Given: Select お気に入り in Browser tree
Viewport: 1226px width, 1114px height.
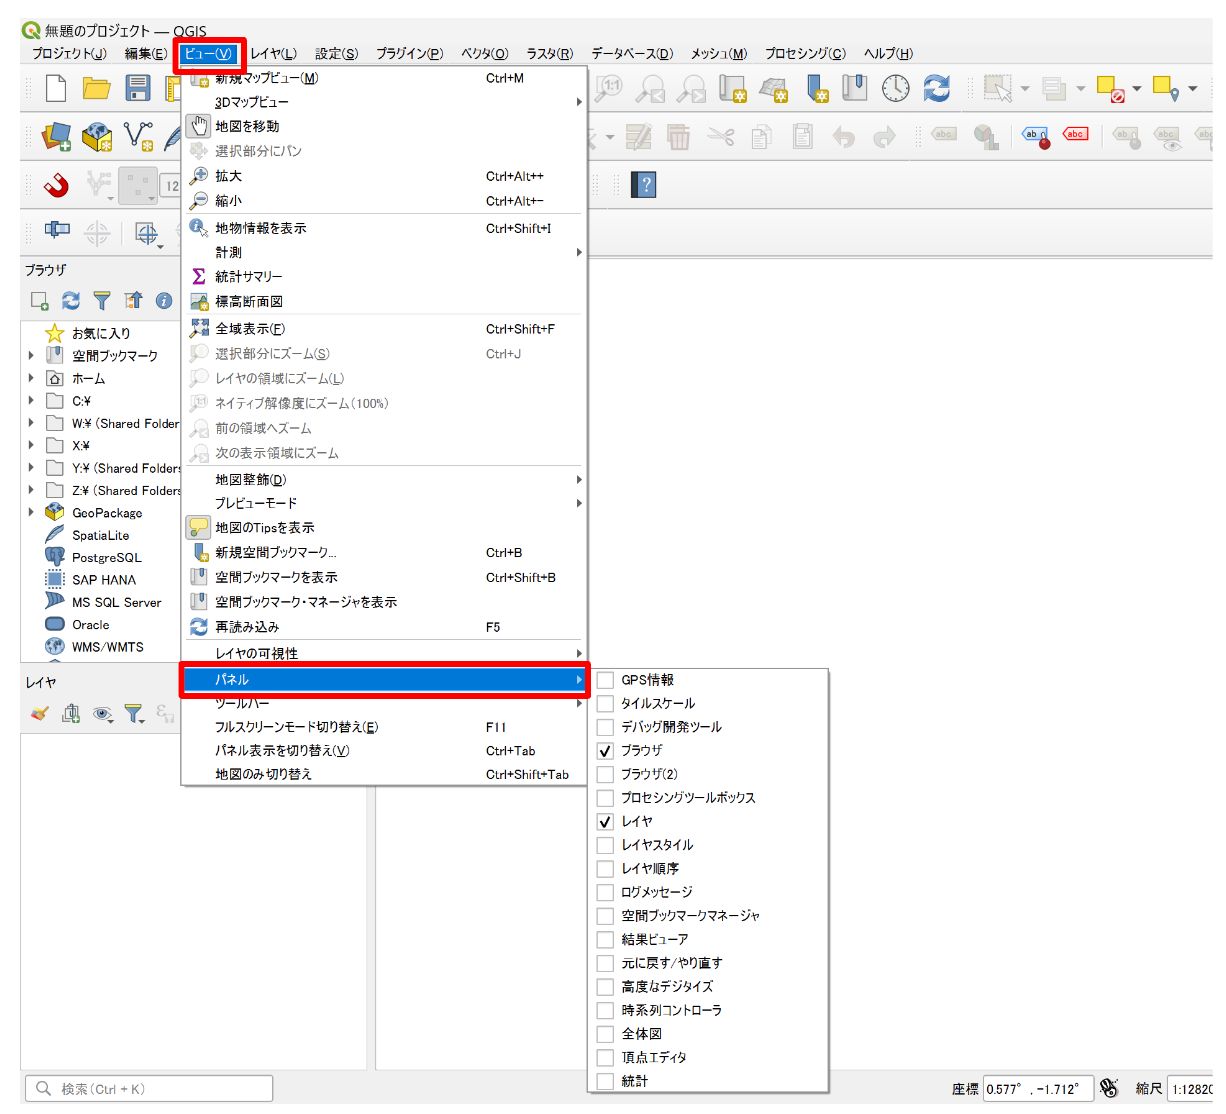Looking at the screenshot, I should [100, 333].
